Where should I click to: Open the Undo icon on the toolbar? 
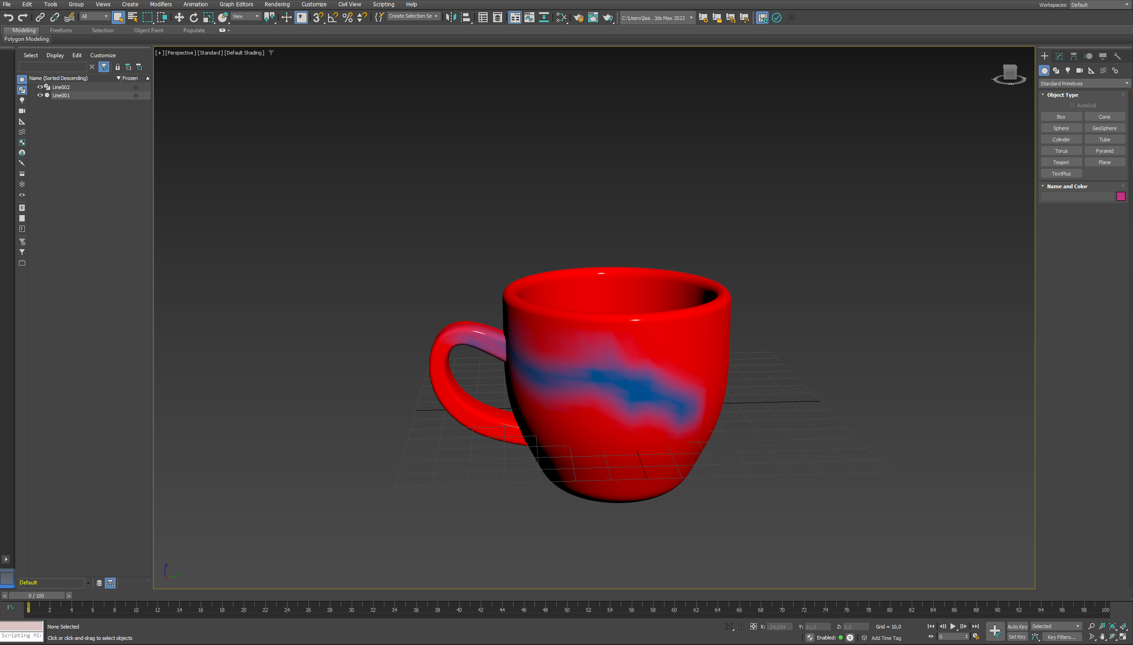click(8, 17)
